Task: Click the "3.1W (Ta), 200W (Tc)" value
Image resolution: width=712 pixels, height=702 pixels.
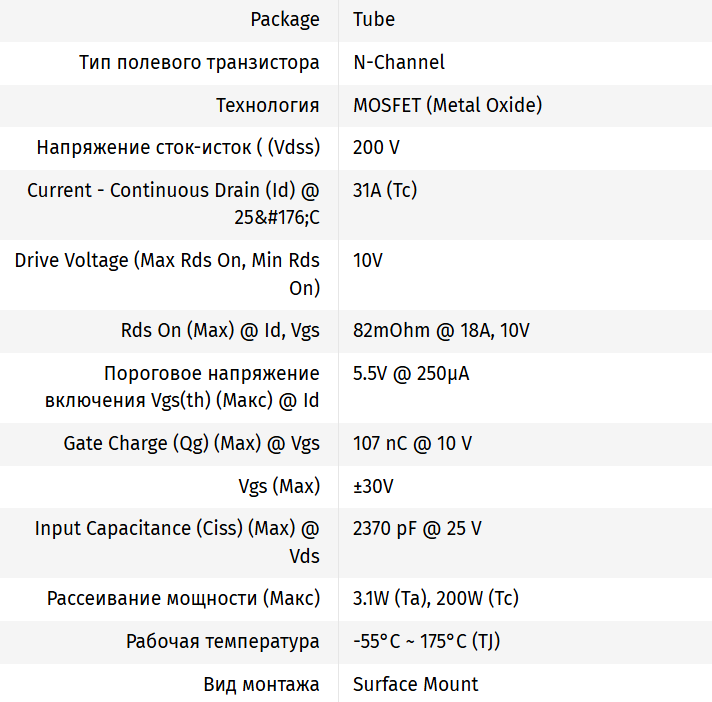Action: tap(436, 599)
